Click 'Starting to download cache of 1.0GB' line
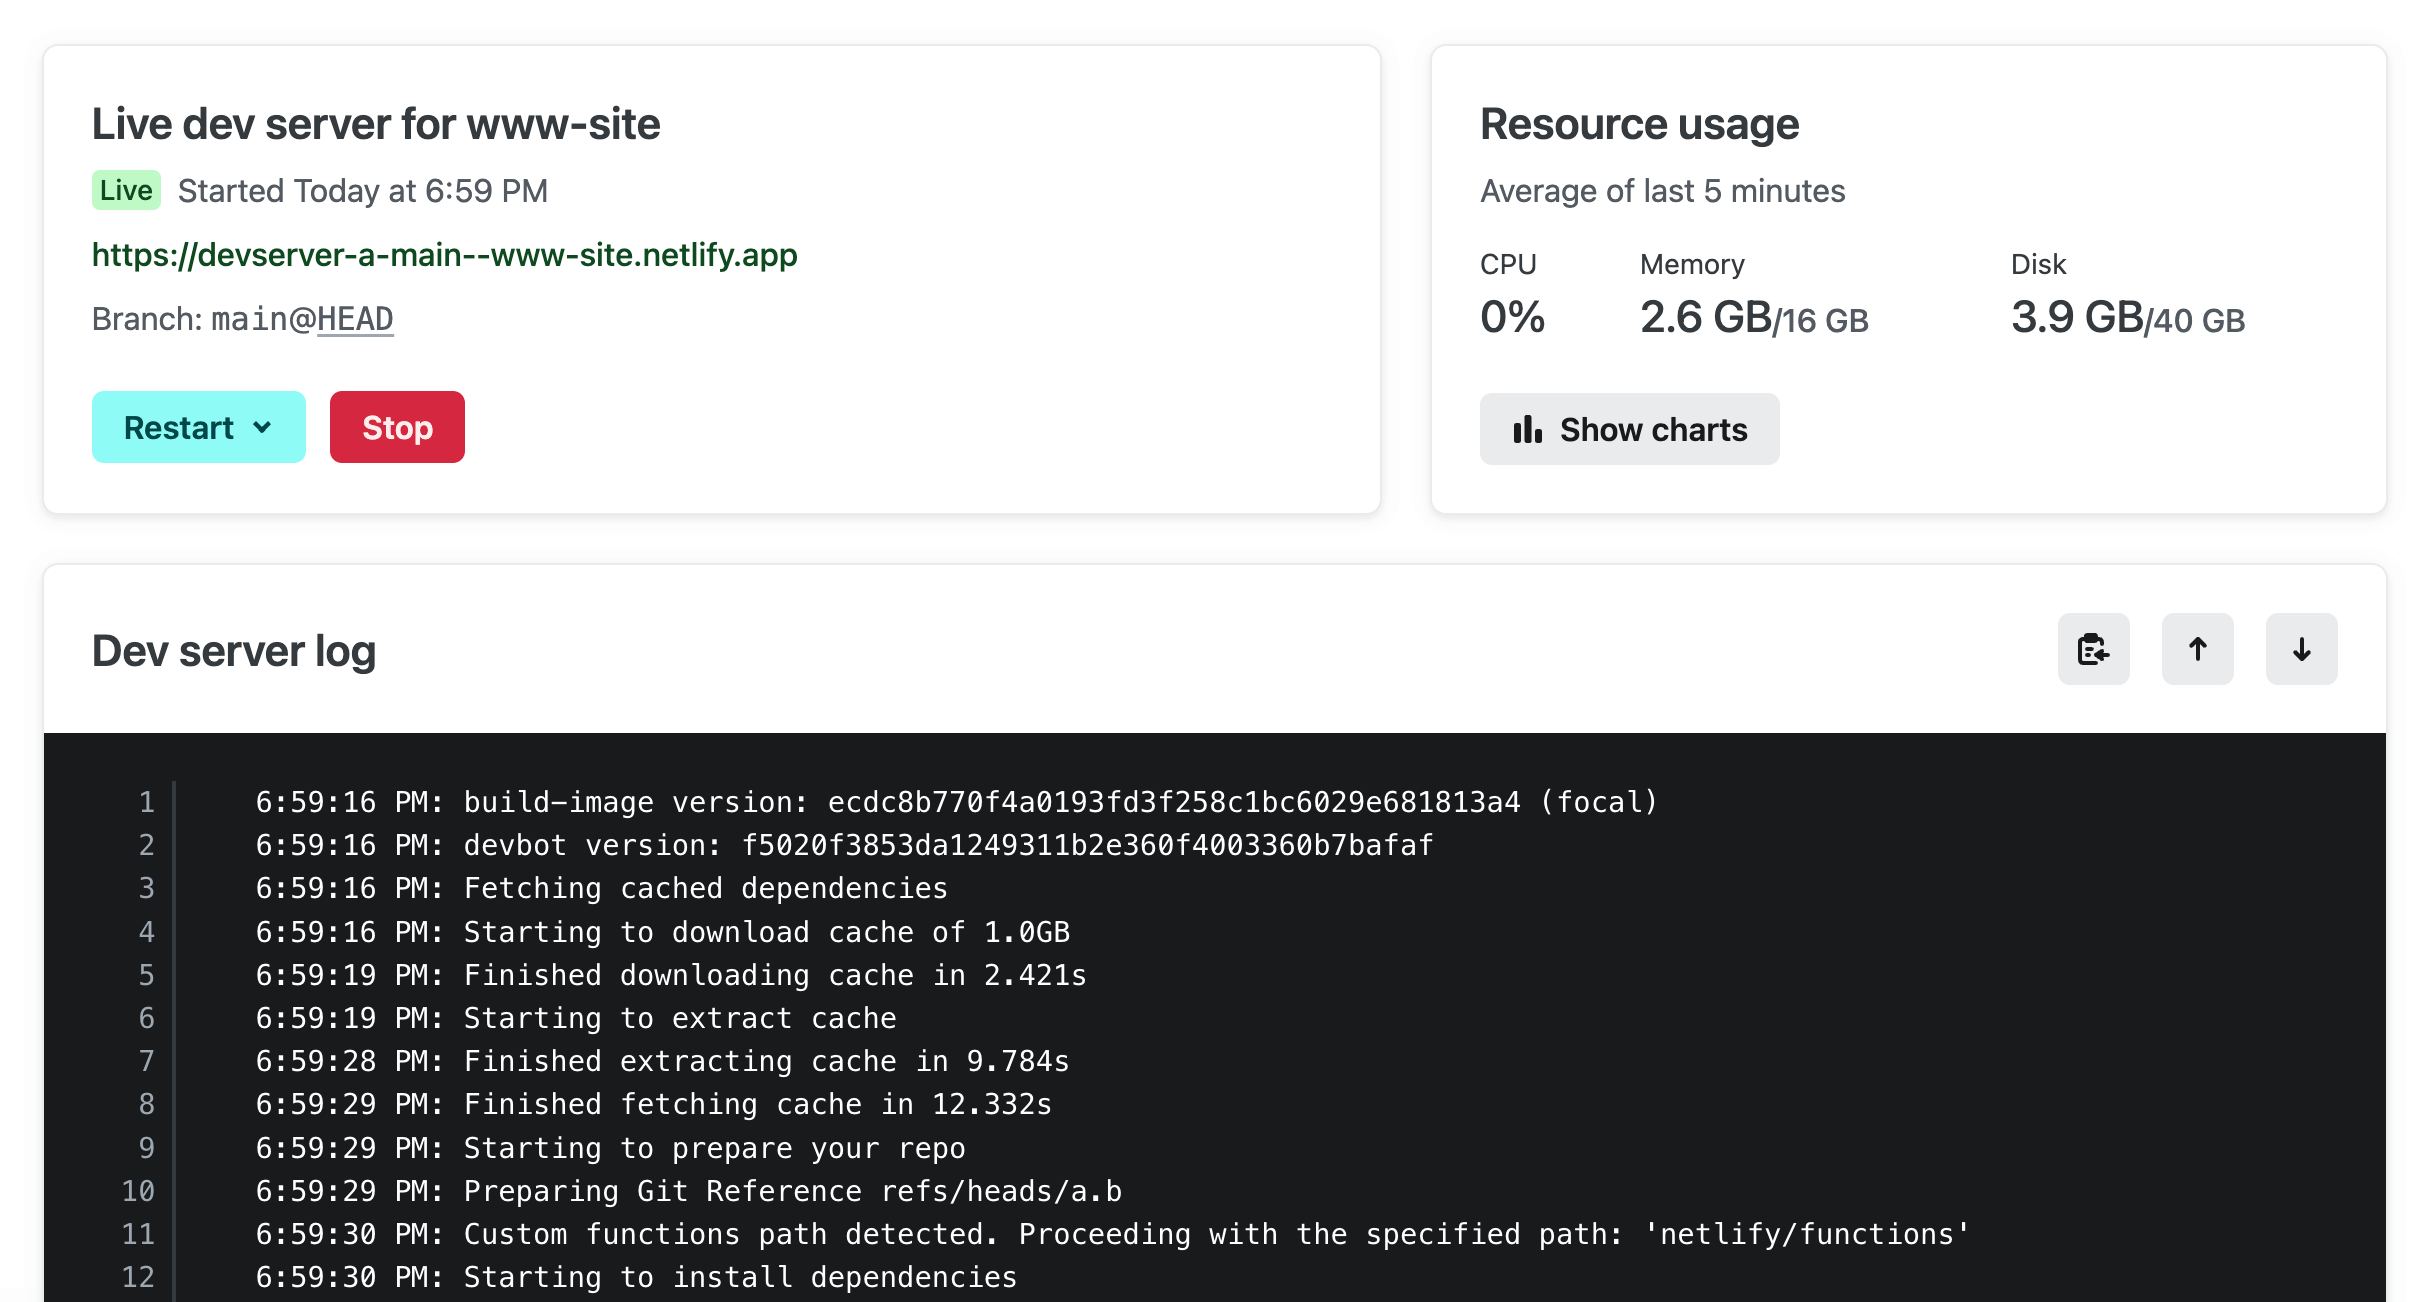The width and height of the screenshot is (2424, 1302). tap(662, 932)
